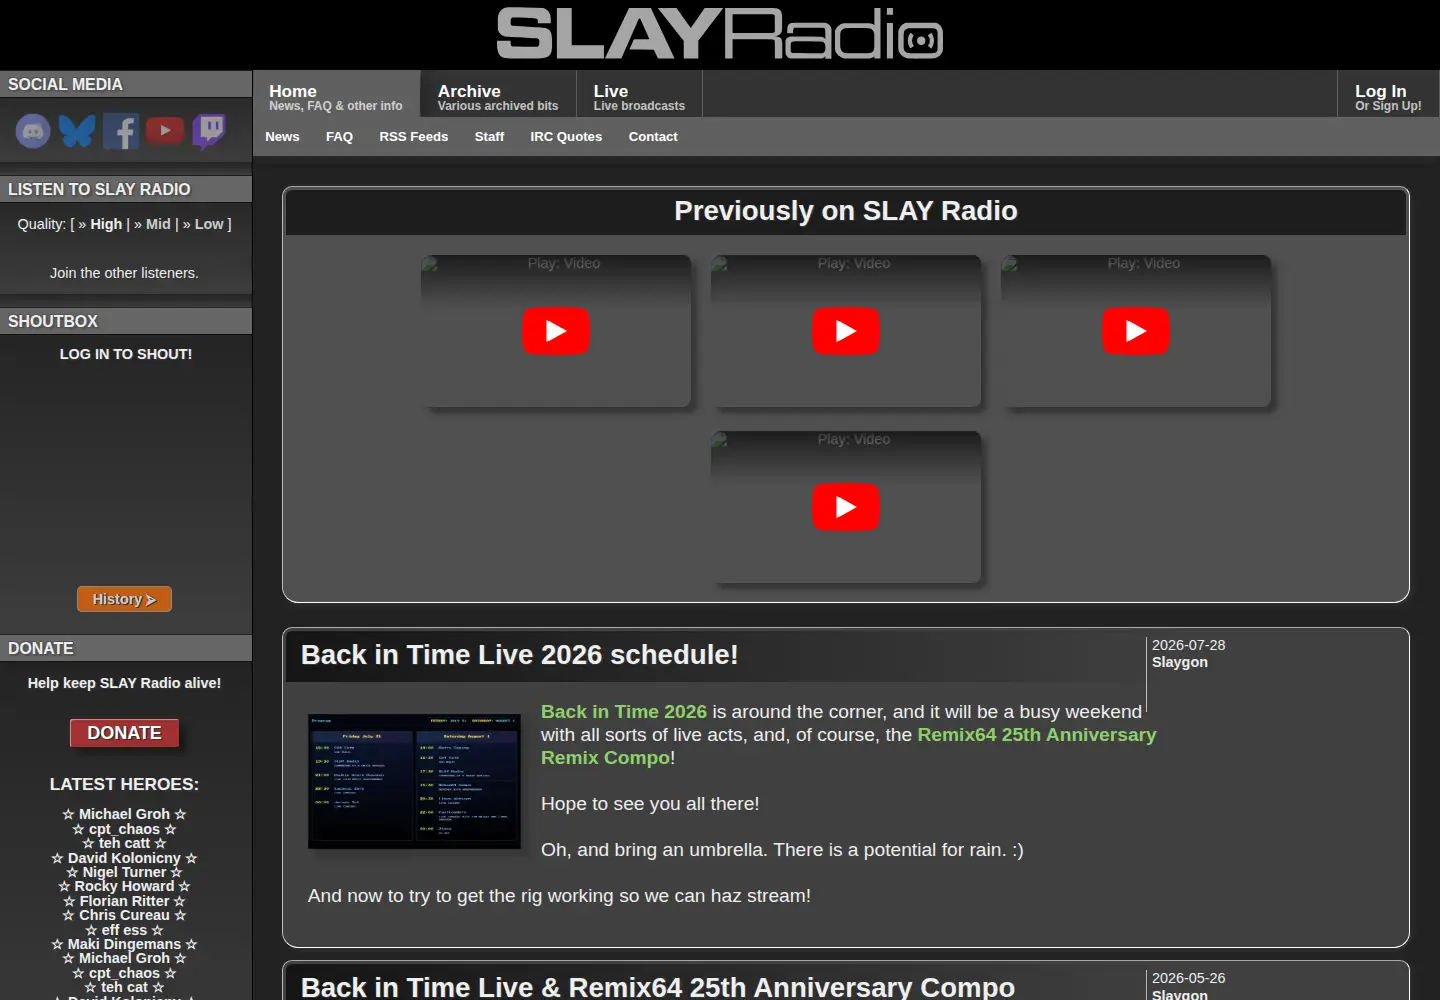
Task: Click LOG IN TO SHOUT! link
Action: click(x=126, y=354)
